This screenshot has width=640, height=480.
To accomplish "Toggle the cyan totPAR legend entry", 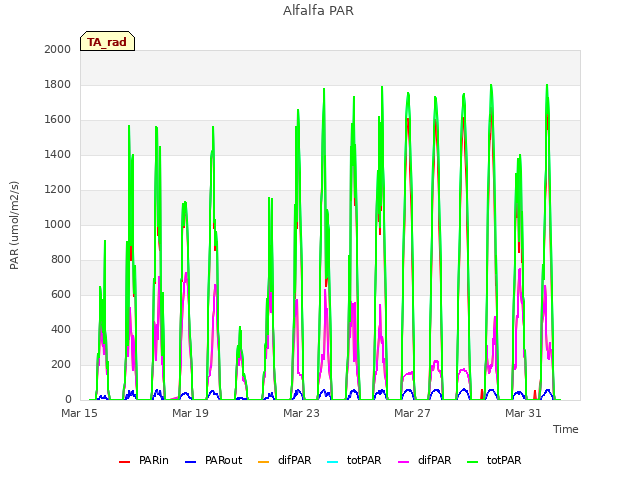I will click(354, 460).
